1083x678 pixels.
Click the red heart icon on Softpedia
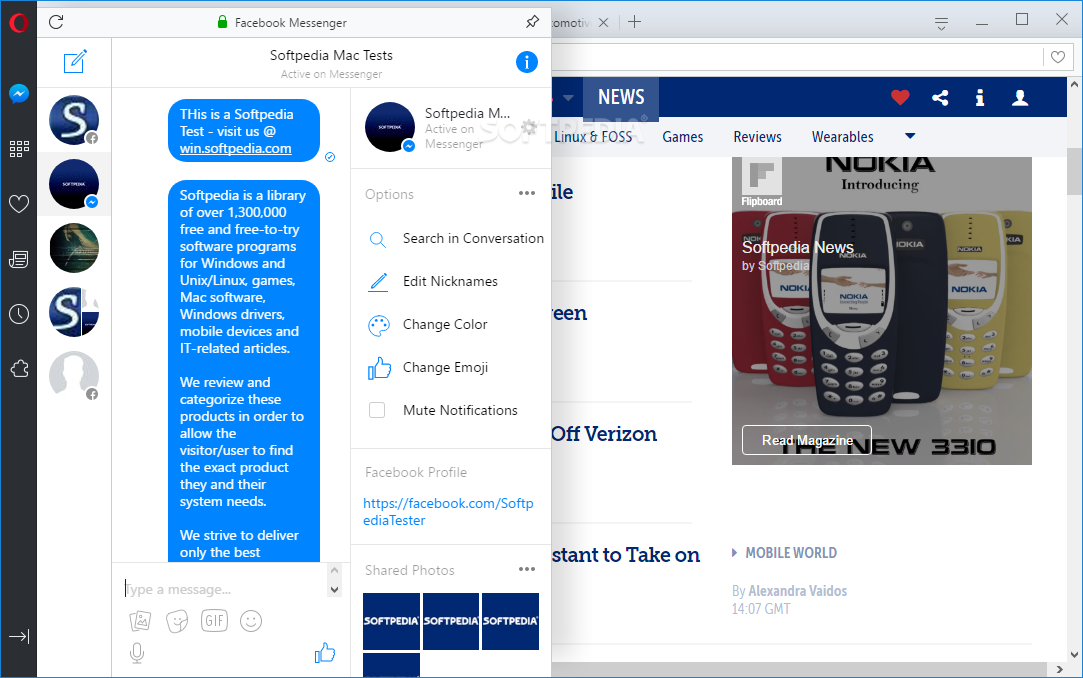click(x=900, y=97)
